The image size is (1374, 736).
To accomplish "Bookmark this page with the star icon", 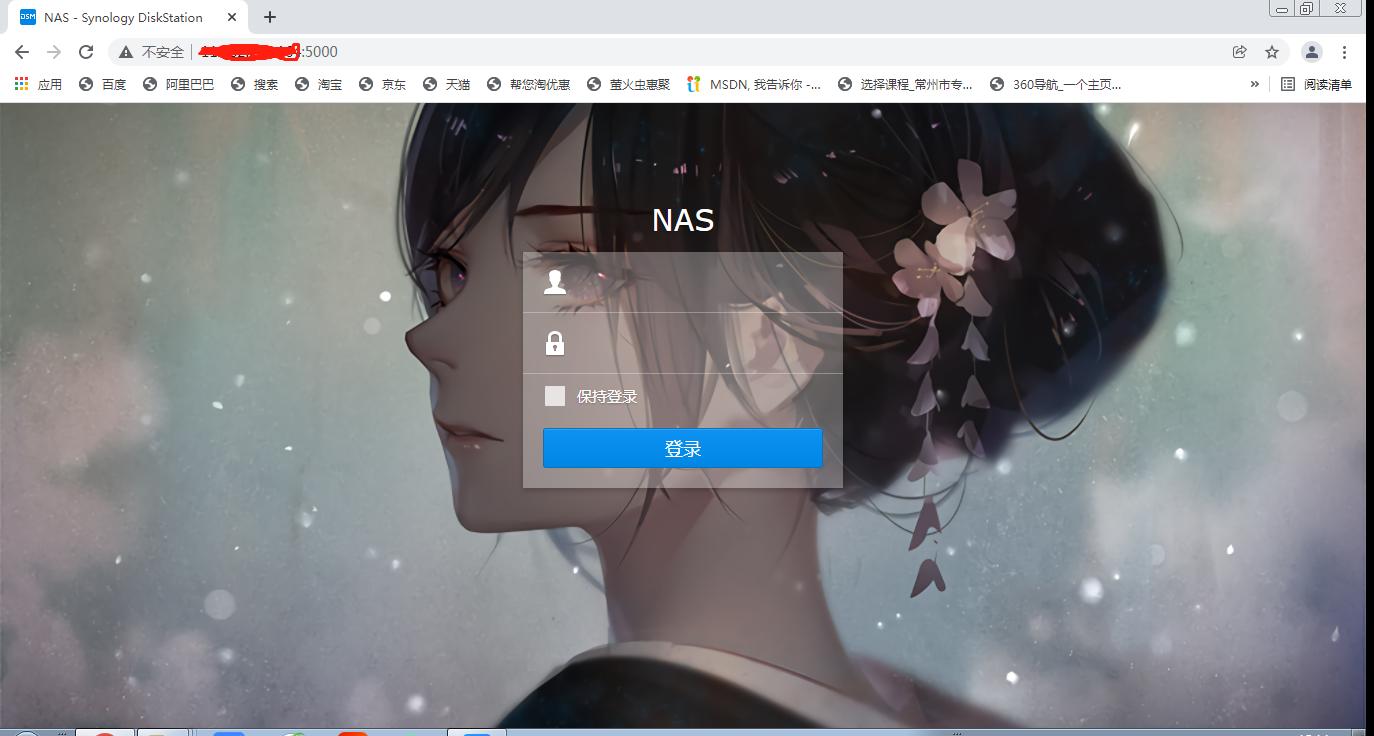I will click(x=1272, y=51).
